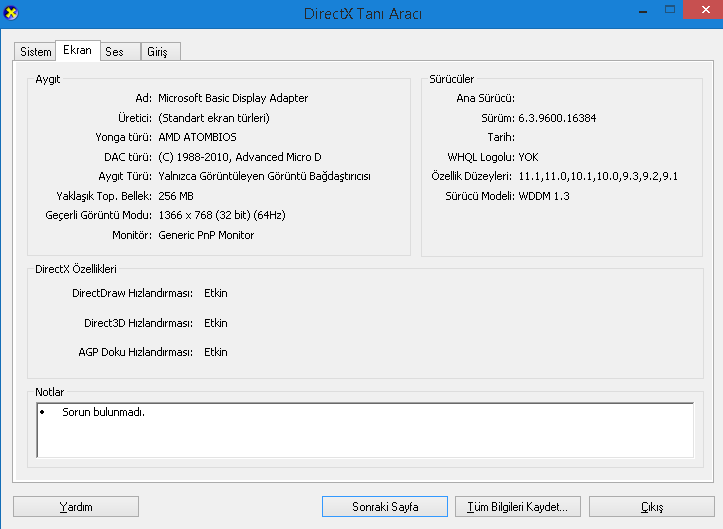
Task: Click the 'Aygıt' group heading
Action: [47, 79]
